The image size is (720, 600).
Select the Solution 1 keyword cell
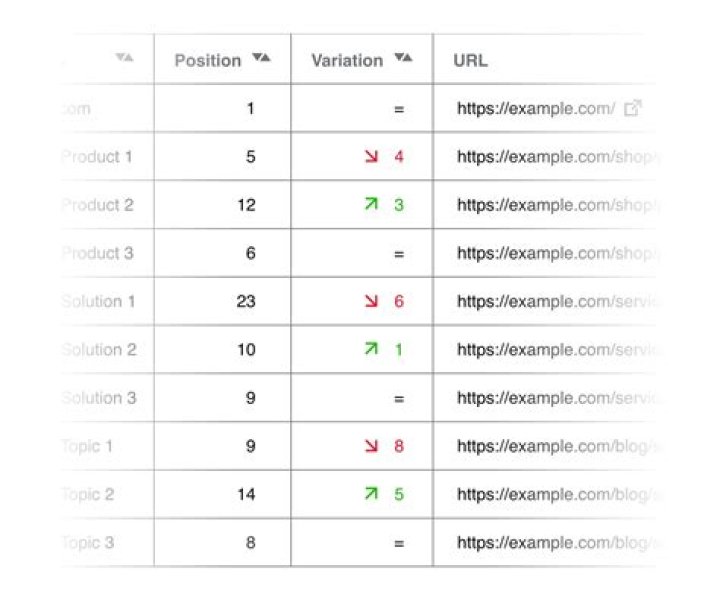click(x=98, y=301)
